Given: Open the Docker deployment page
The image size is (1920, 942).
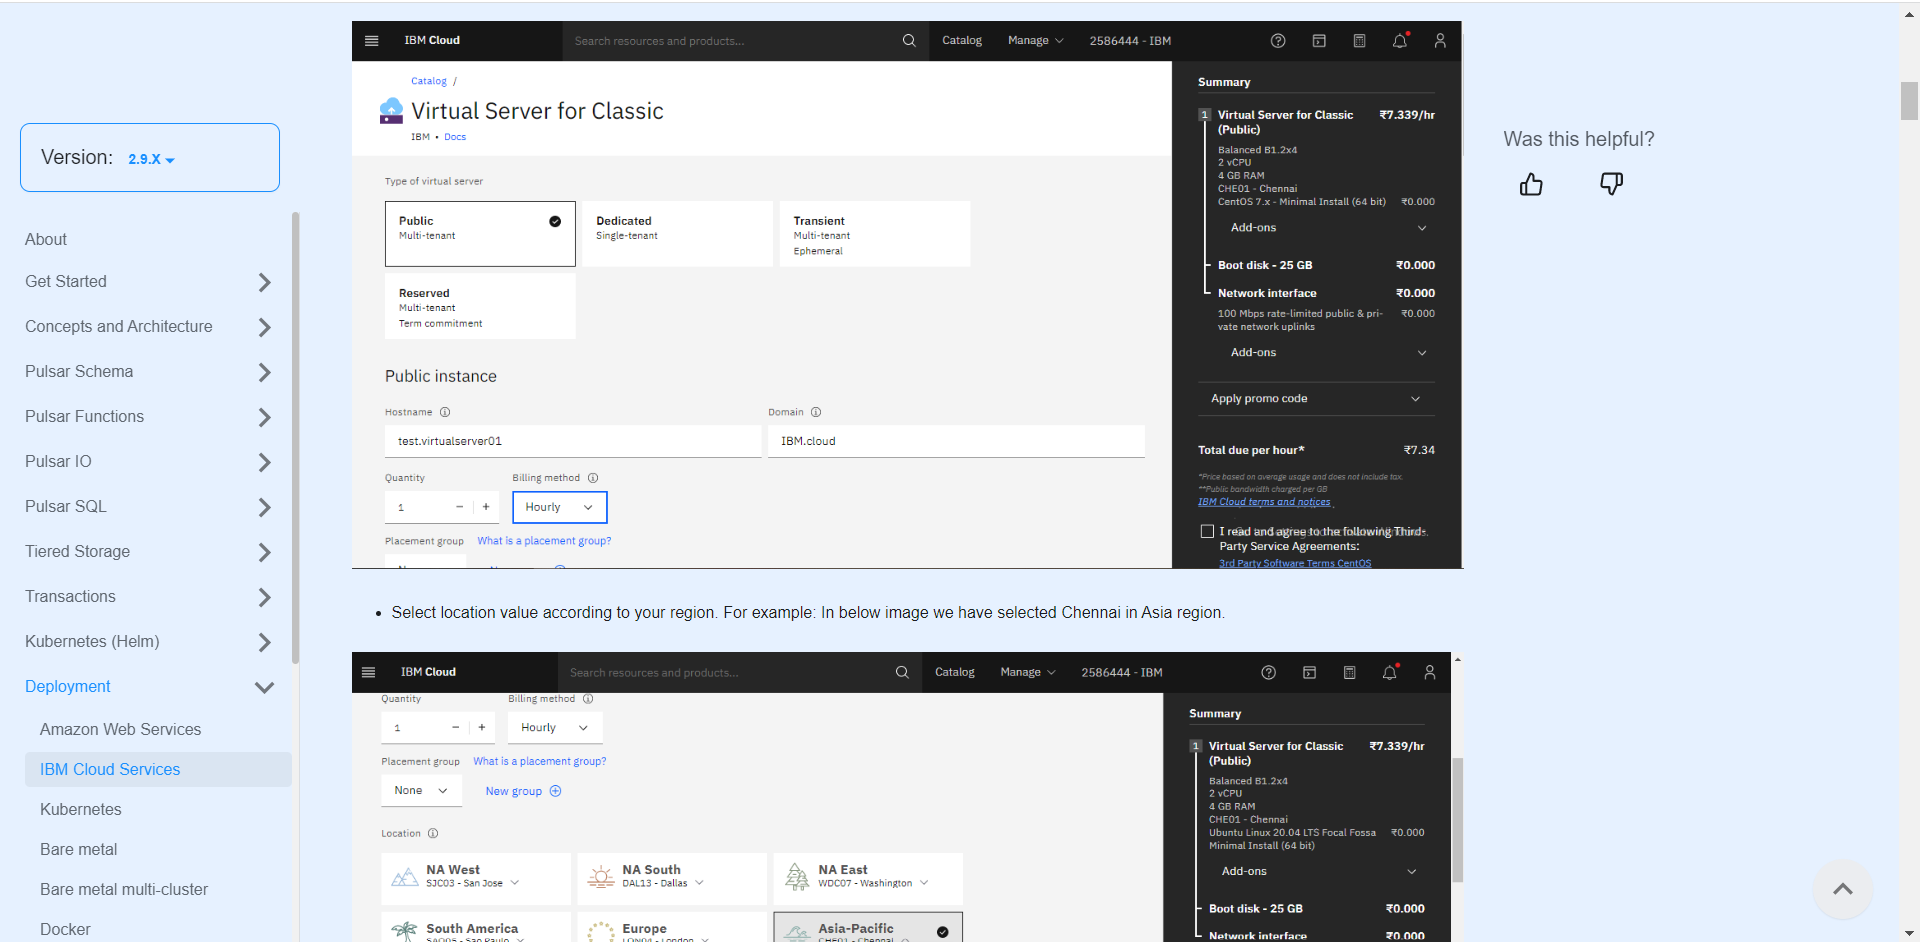Looking at the screenshot, I should [x=65, y=929].
